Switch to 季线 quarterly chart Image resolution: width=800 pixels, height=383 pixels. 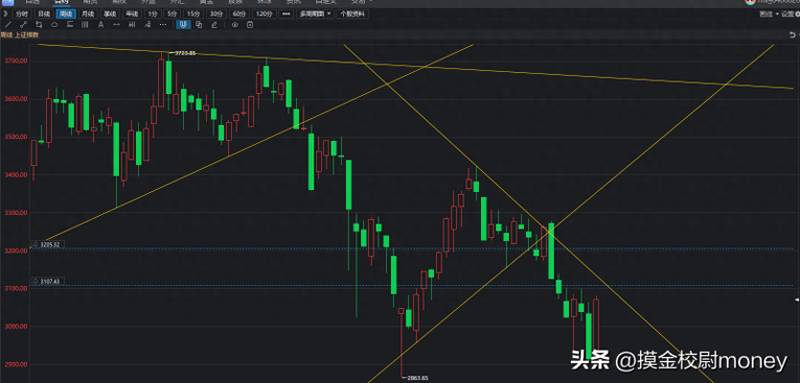point(110,14)
